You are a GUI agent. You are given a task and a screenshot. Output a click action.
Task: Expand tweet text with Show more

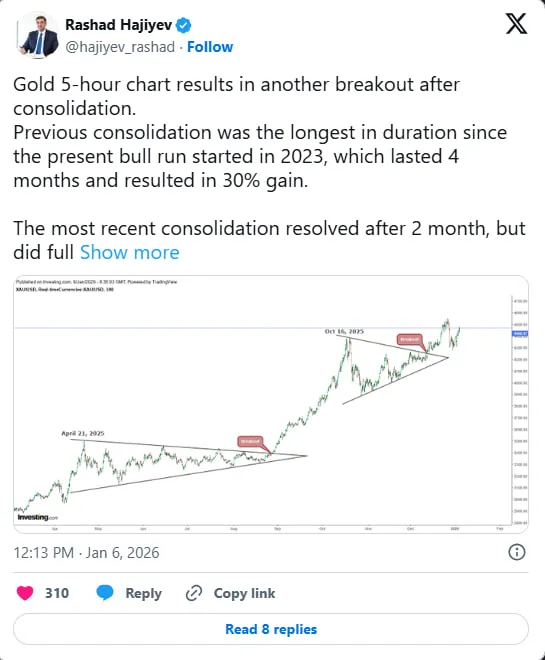[x=130, y=252]
